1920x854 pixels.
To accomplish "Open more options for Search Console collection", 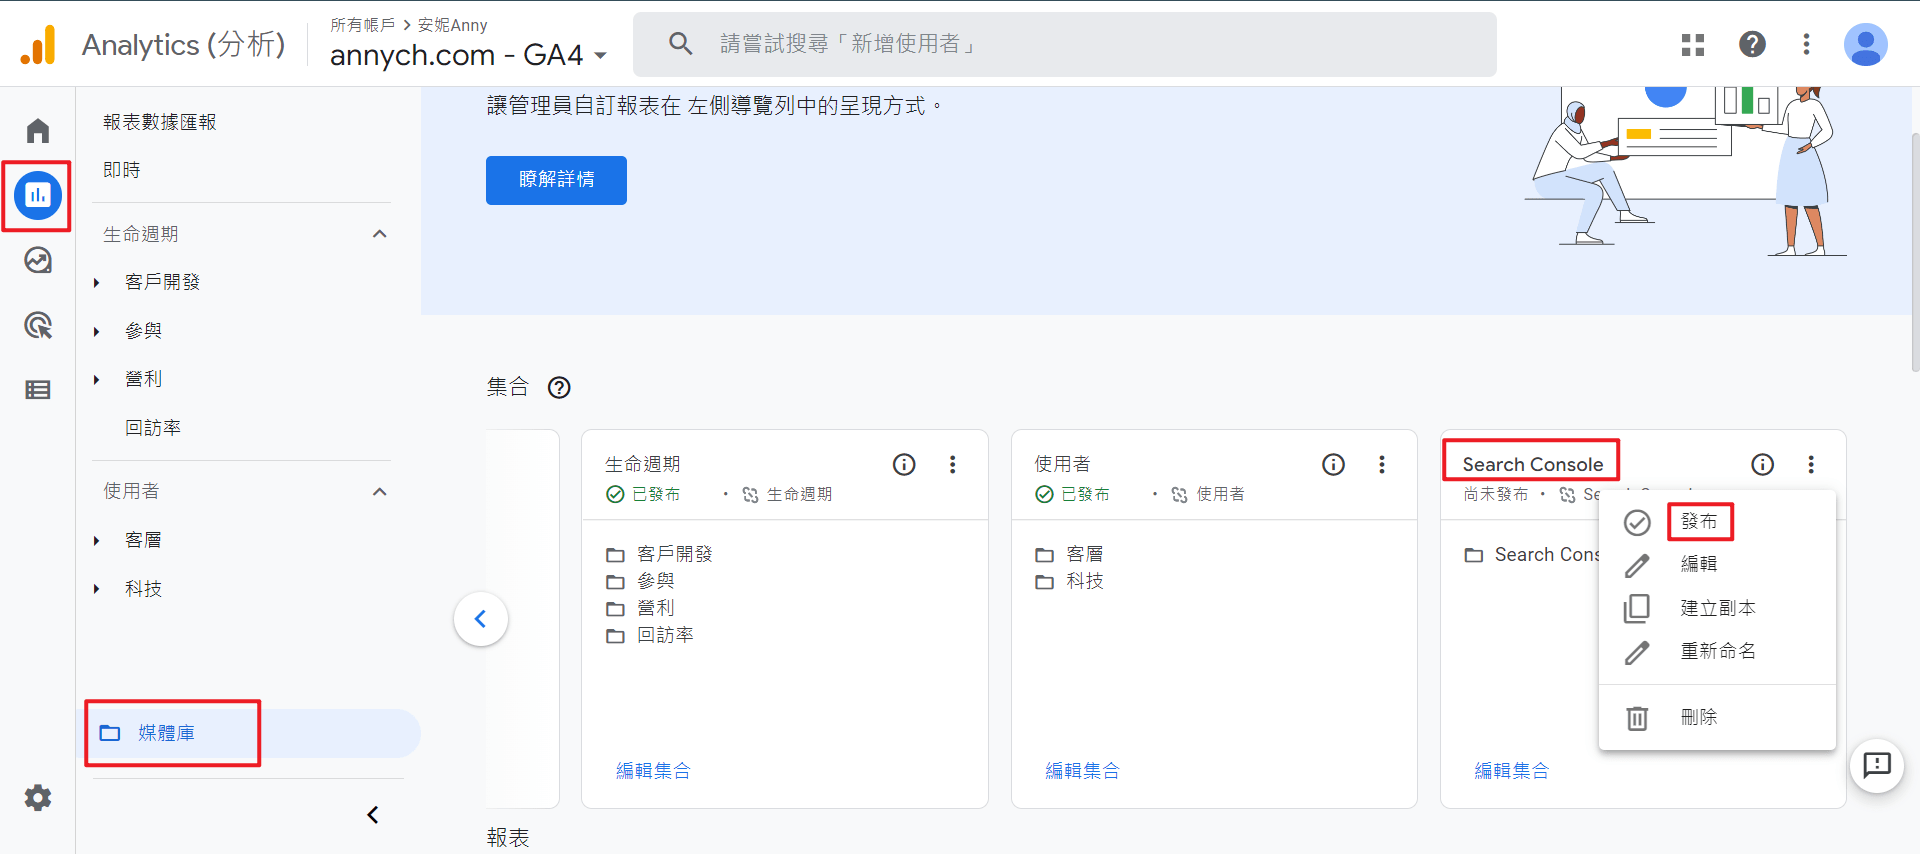I will pos(1811,464).
